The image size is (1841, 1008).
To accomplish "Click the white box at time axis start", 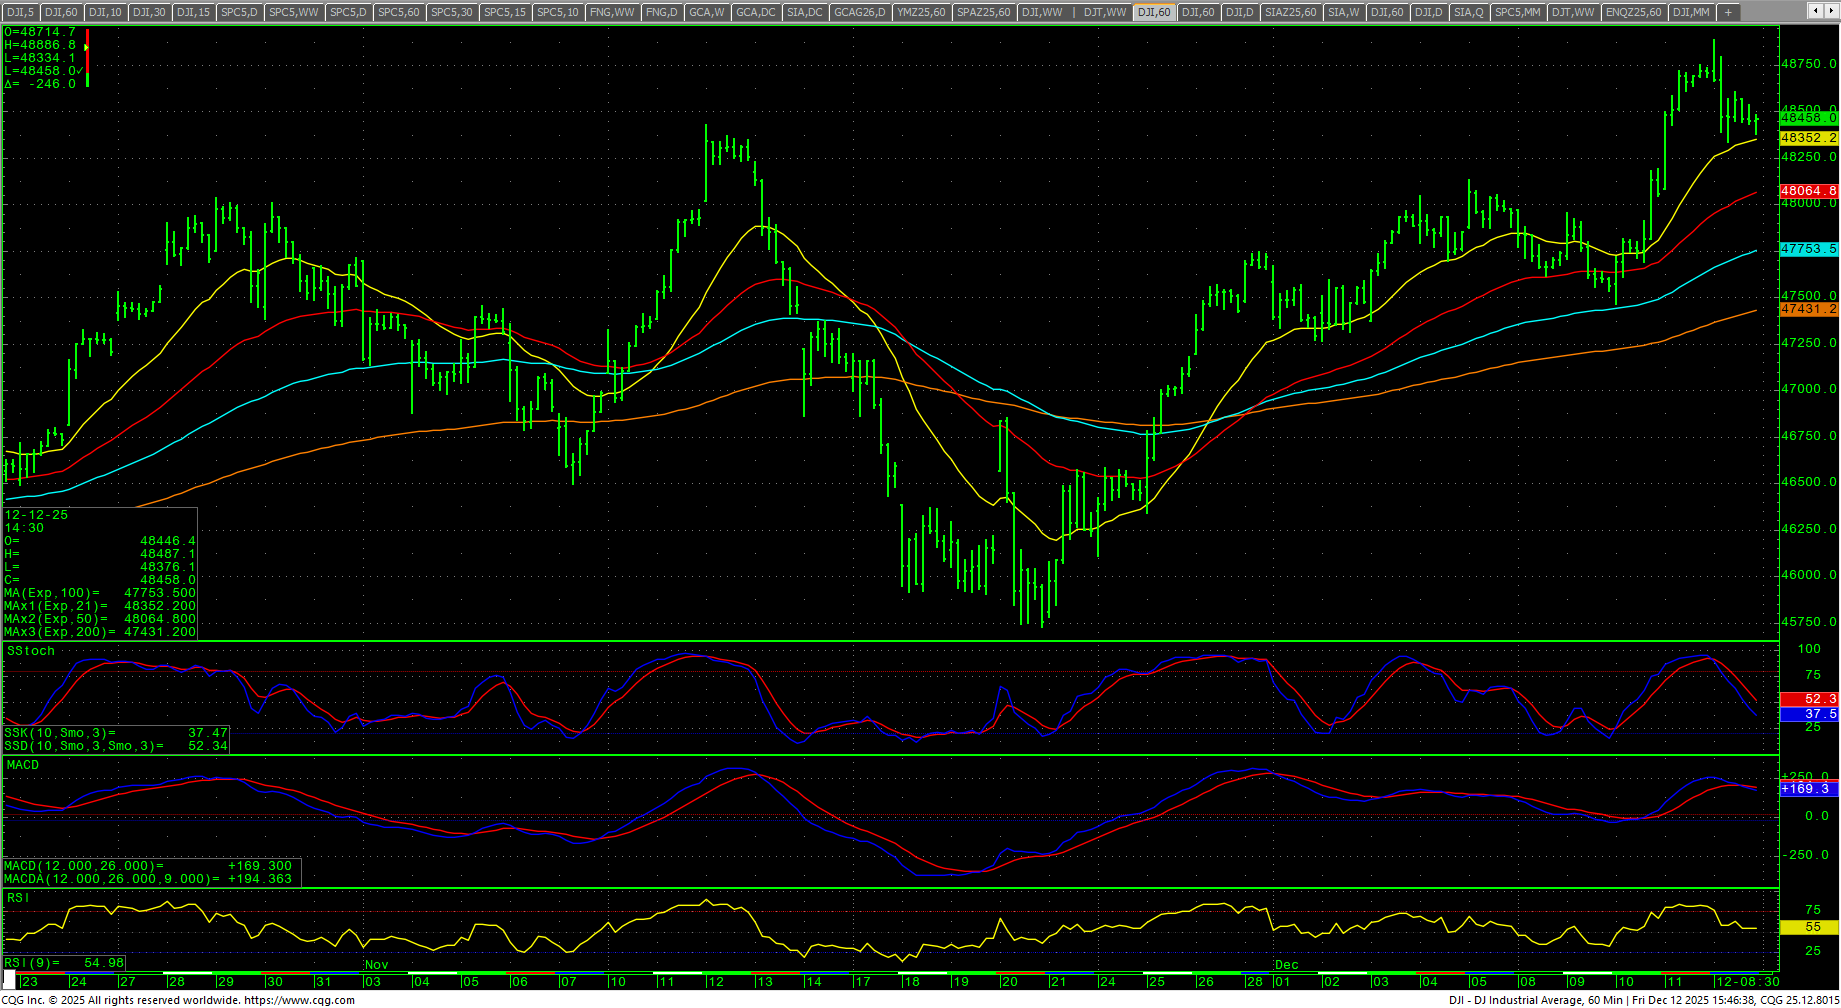I will click(x=9, y=980).
